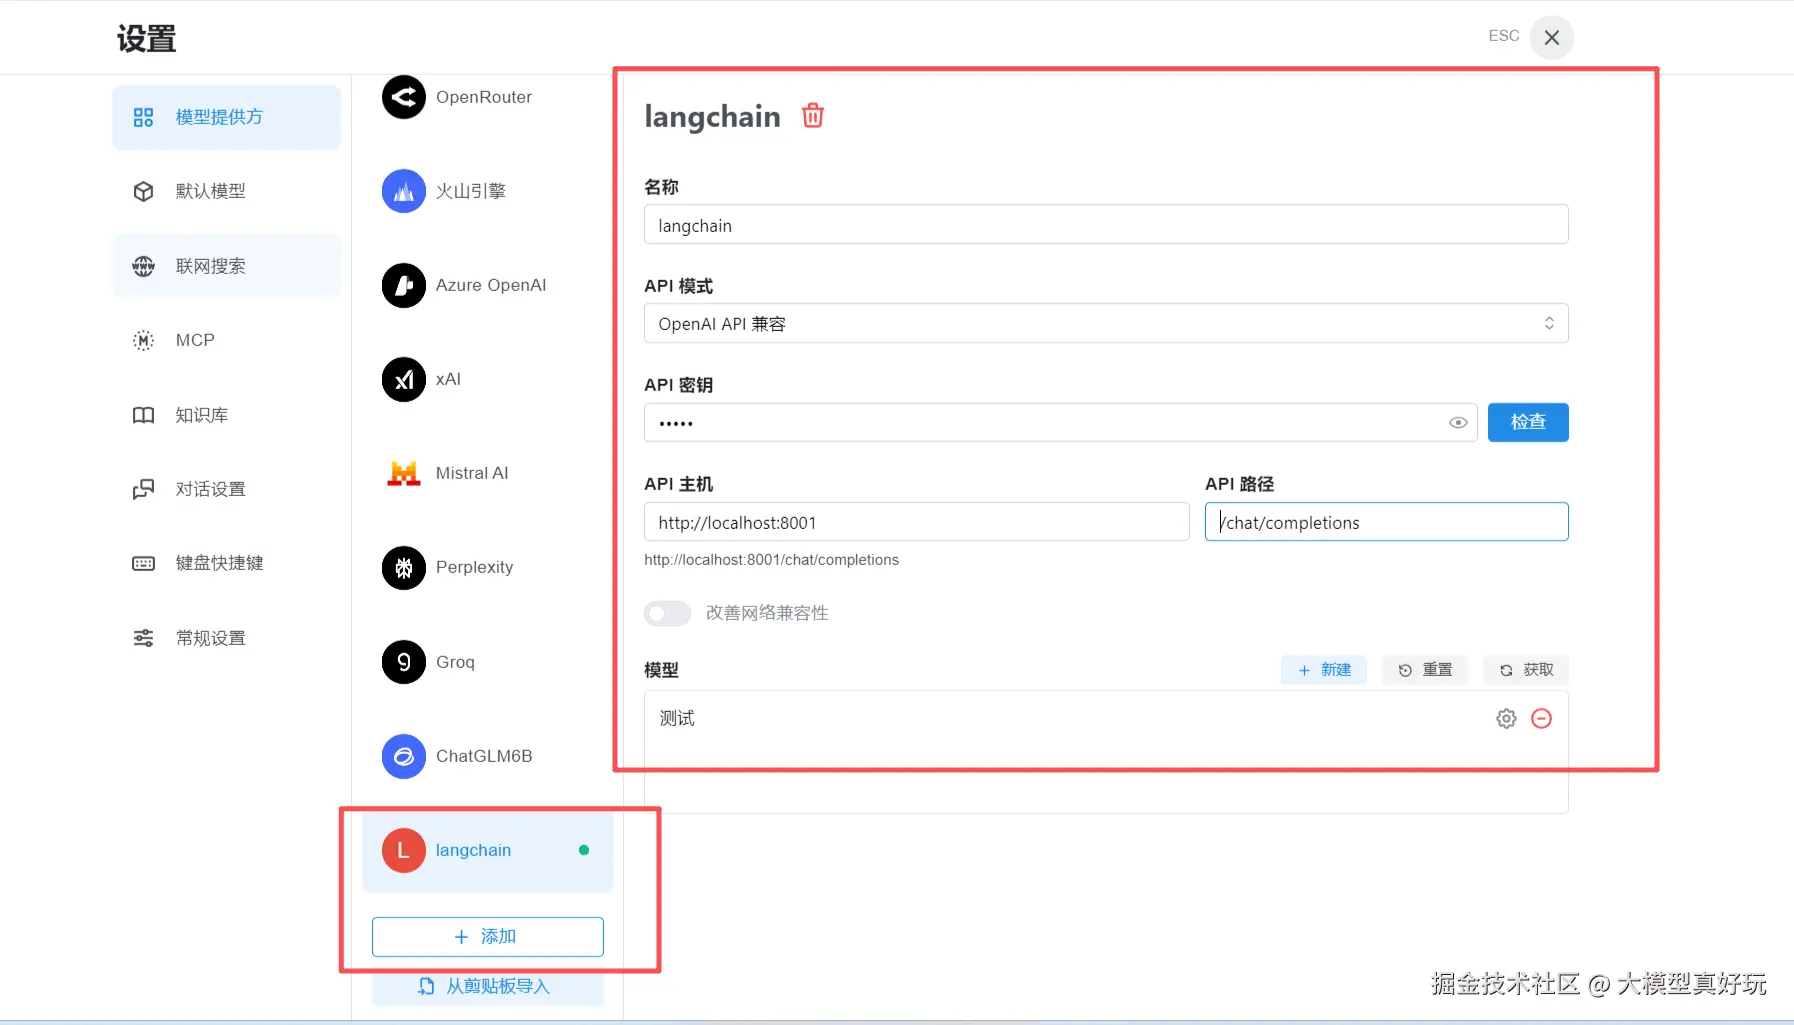Click the 测试 model name
This screenshot has height=1025, width=1794.
pos(677,718)
